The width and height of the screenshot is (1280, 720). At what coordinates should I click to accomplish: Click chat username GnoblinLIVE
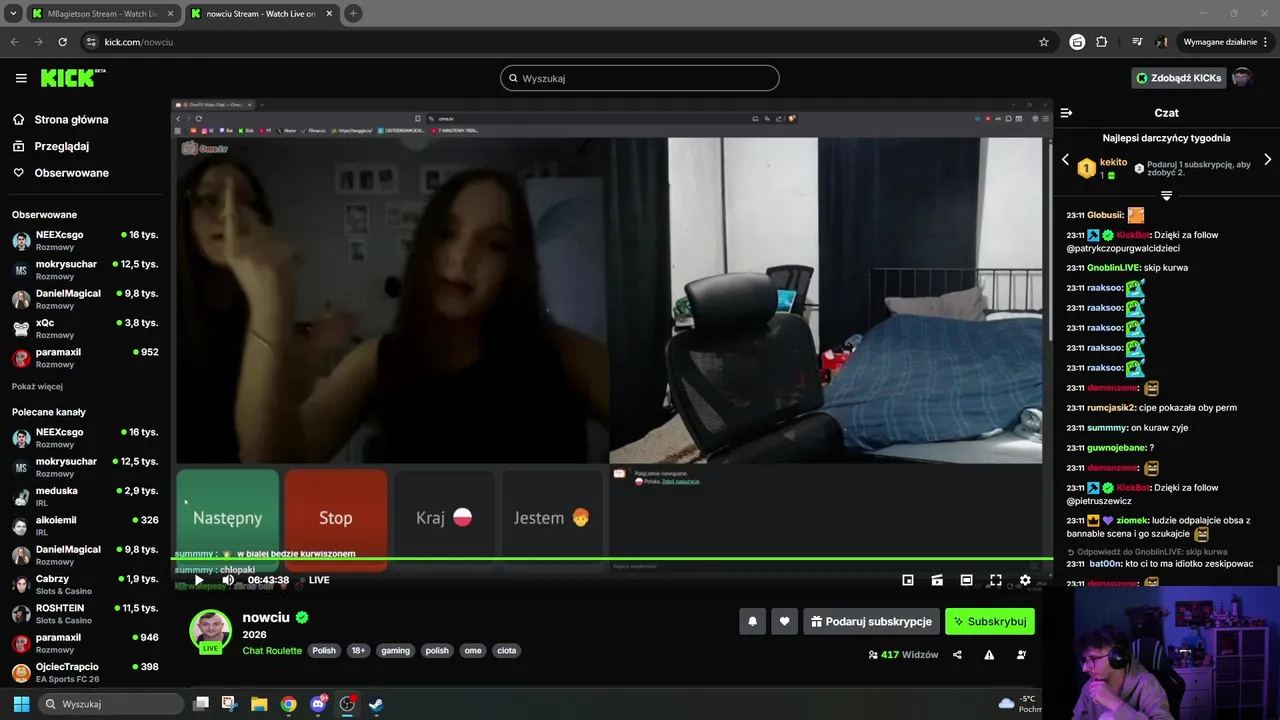[x=1113, y=268]
